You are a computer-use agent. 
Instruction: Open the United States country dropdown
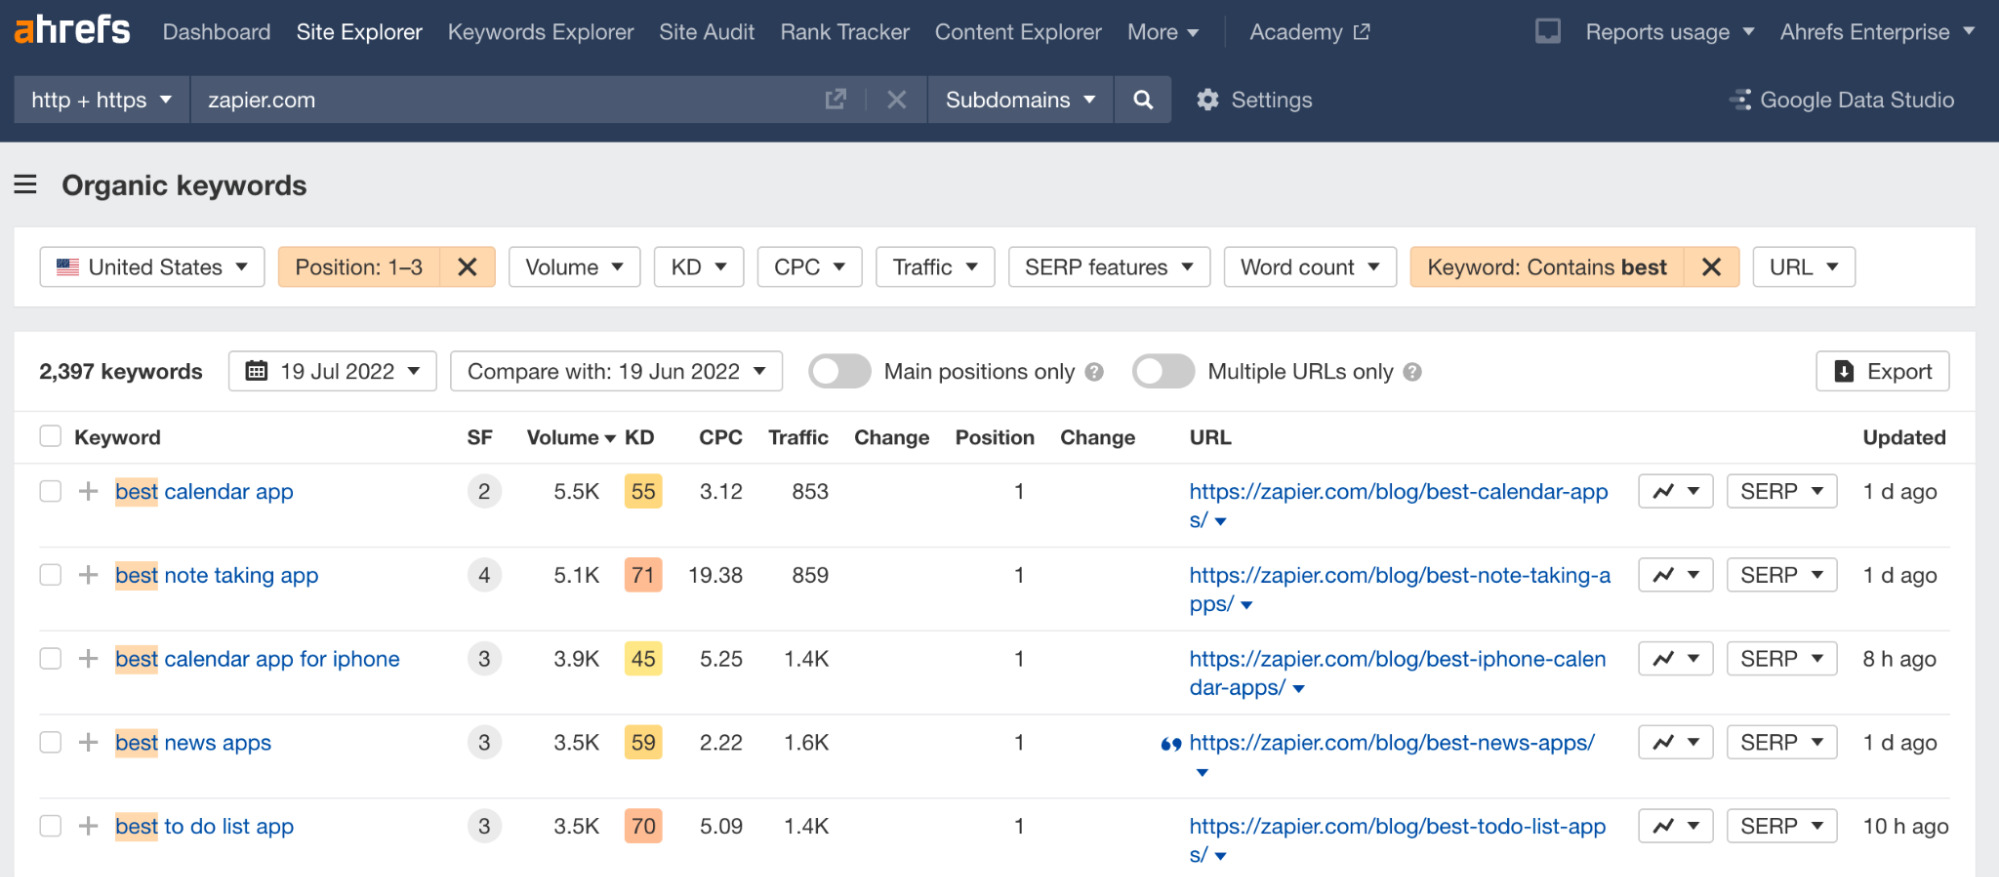tap(152, 267)
